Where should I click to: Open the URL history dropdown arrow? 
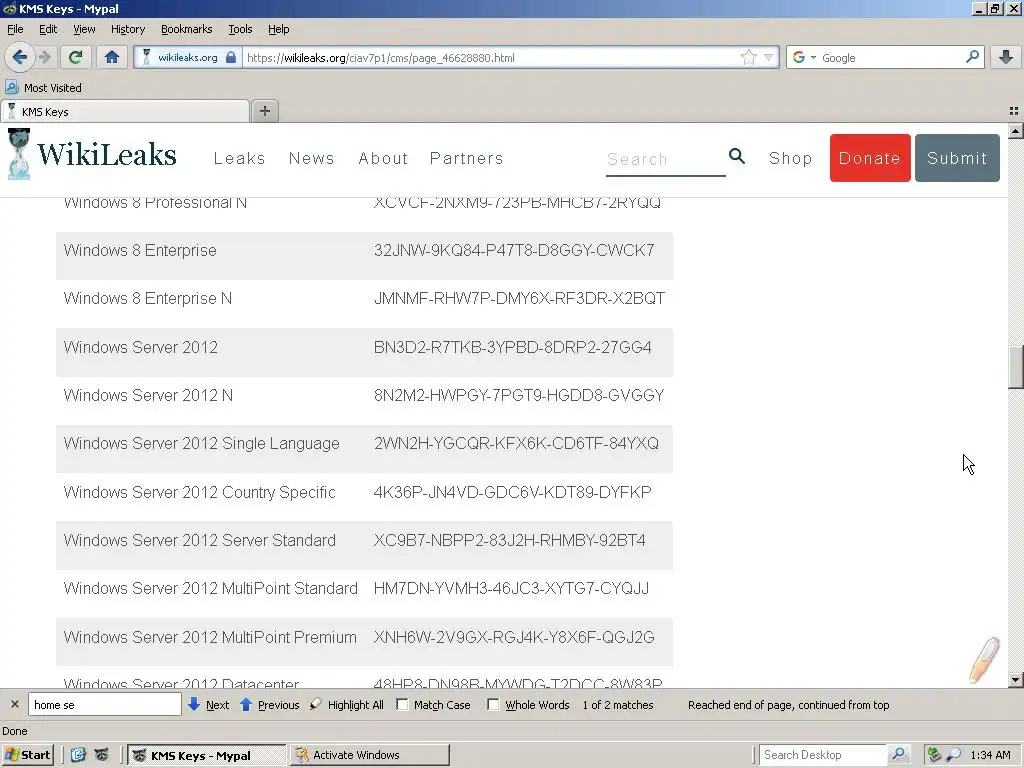(769, 57)
